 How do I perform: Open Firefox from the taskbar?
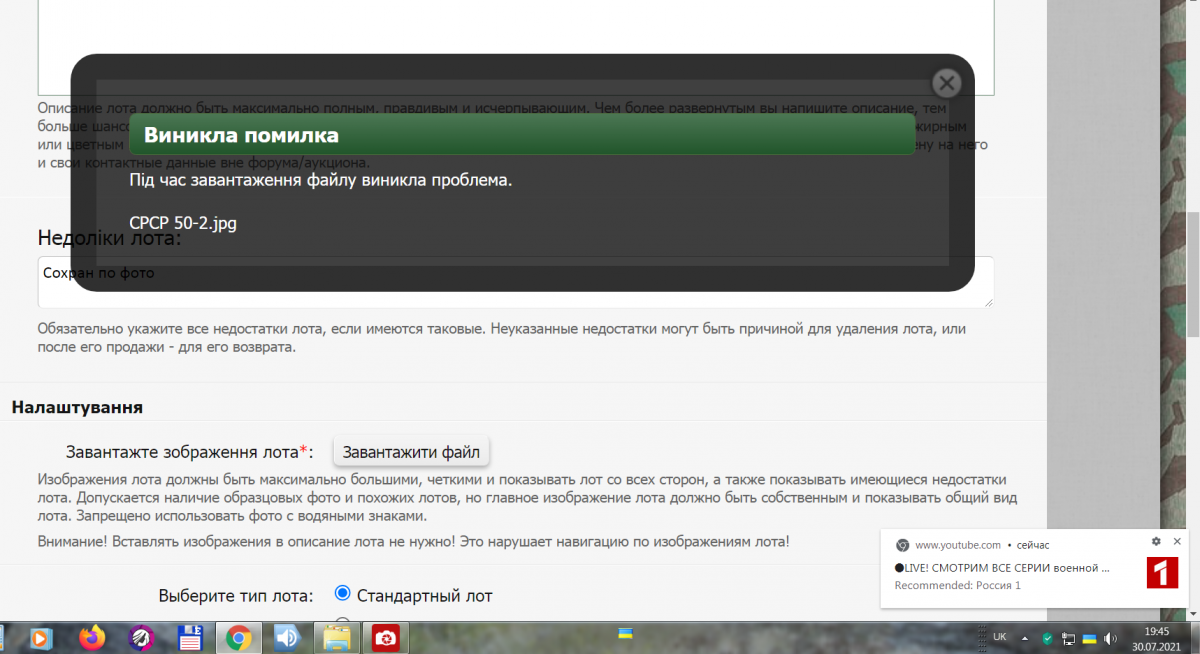[92, 638]
